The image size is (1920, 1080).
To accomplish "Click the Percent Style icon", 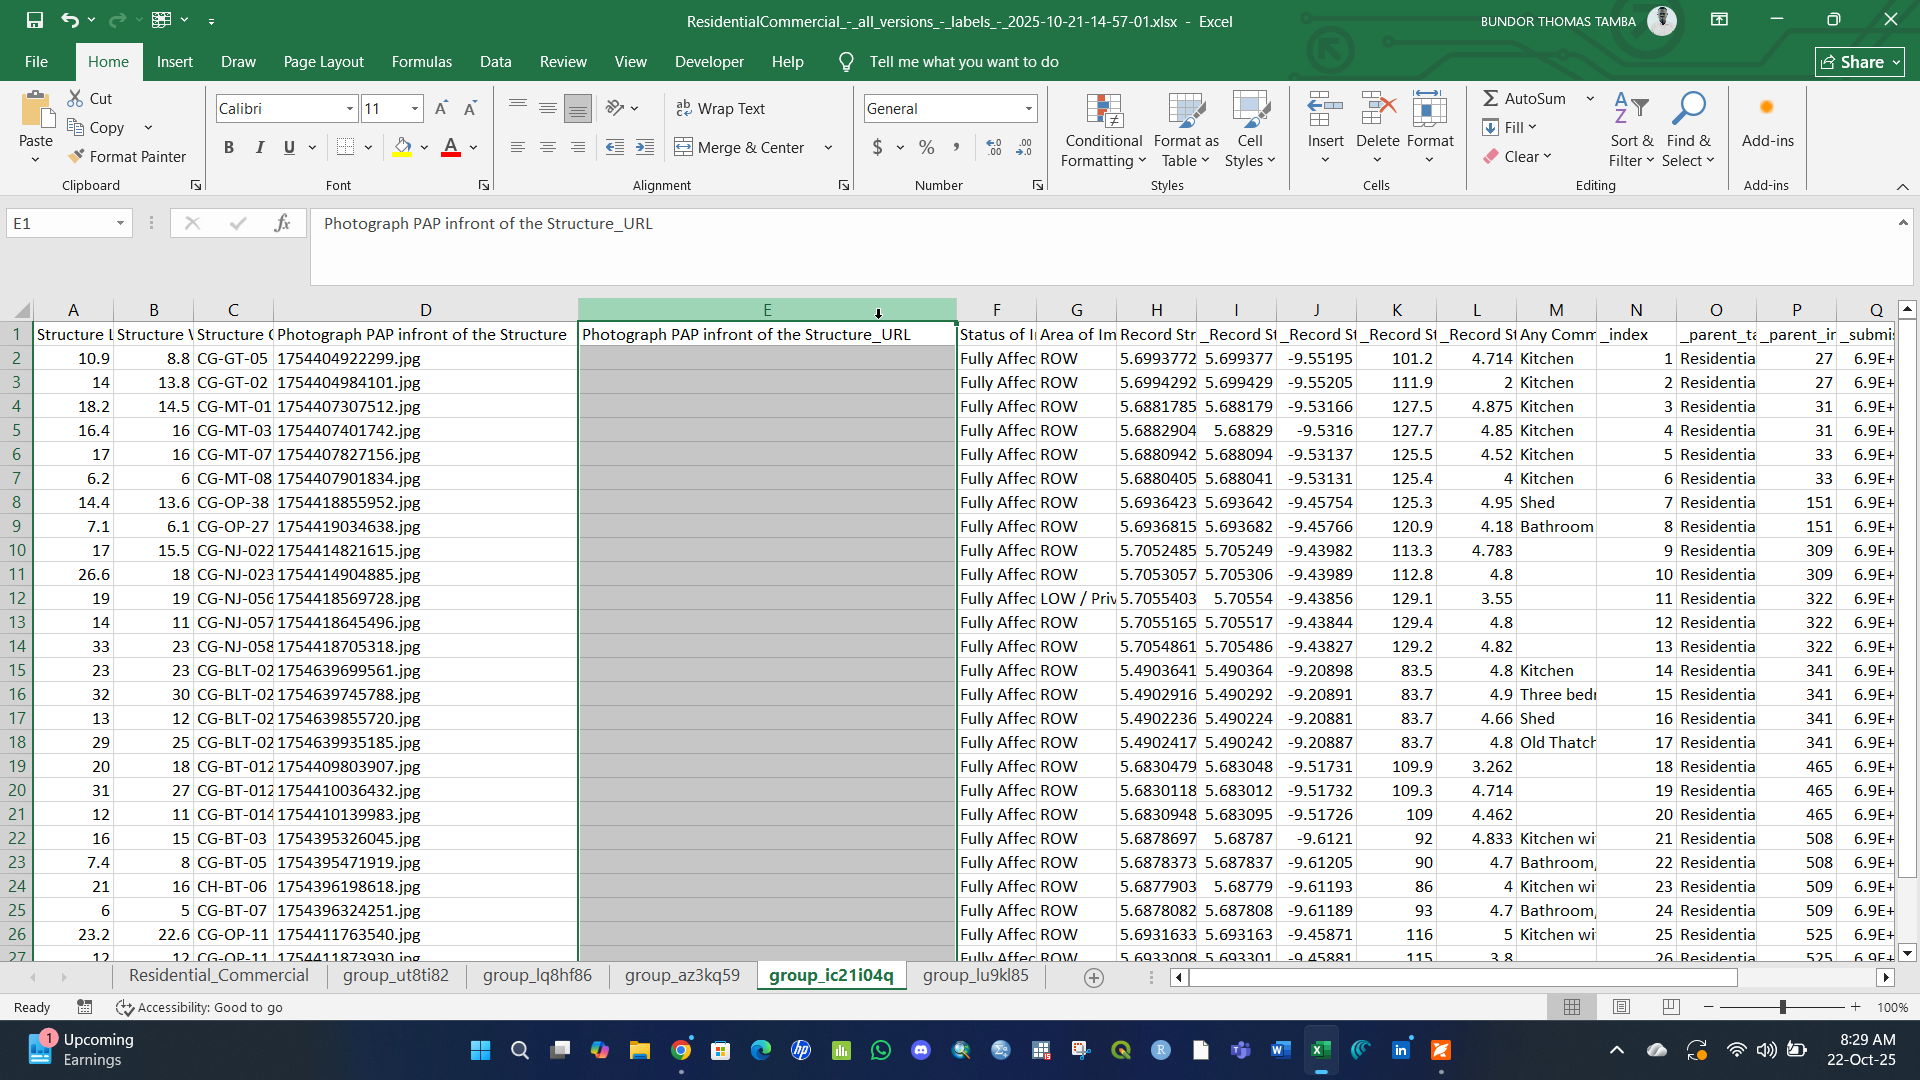I will tap(926, 148).
